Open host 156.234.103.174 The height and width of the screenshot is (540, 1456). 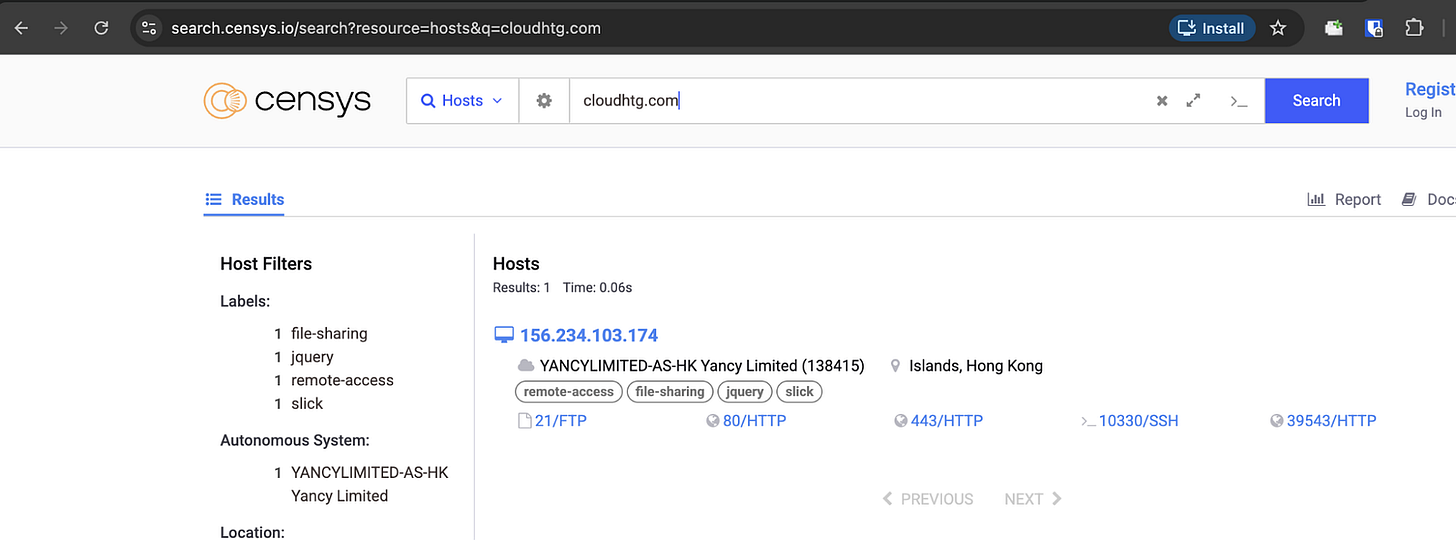coord(589,335)
